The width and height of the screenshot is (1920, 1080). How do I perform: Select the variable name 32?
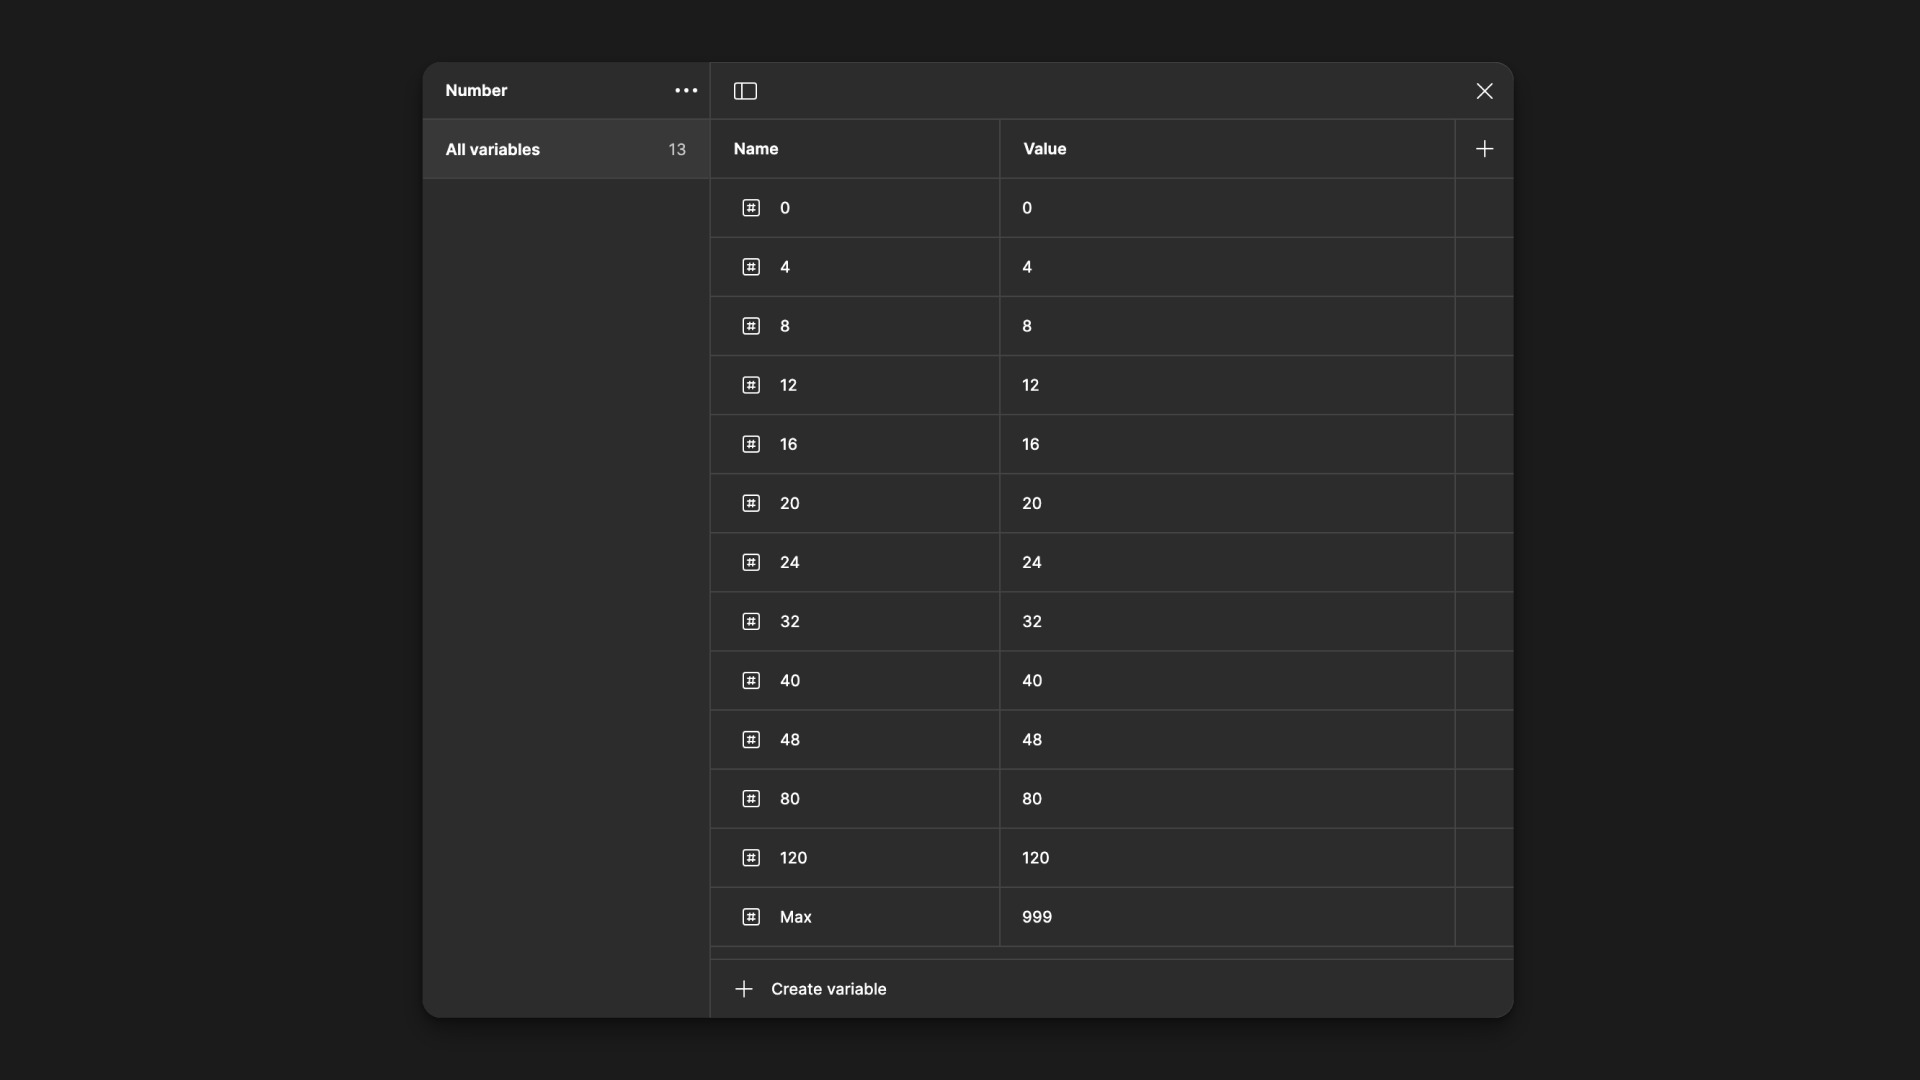coord(789,621)
